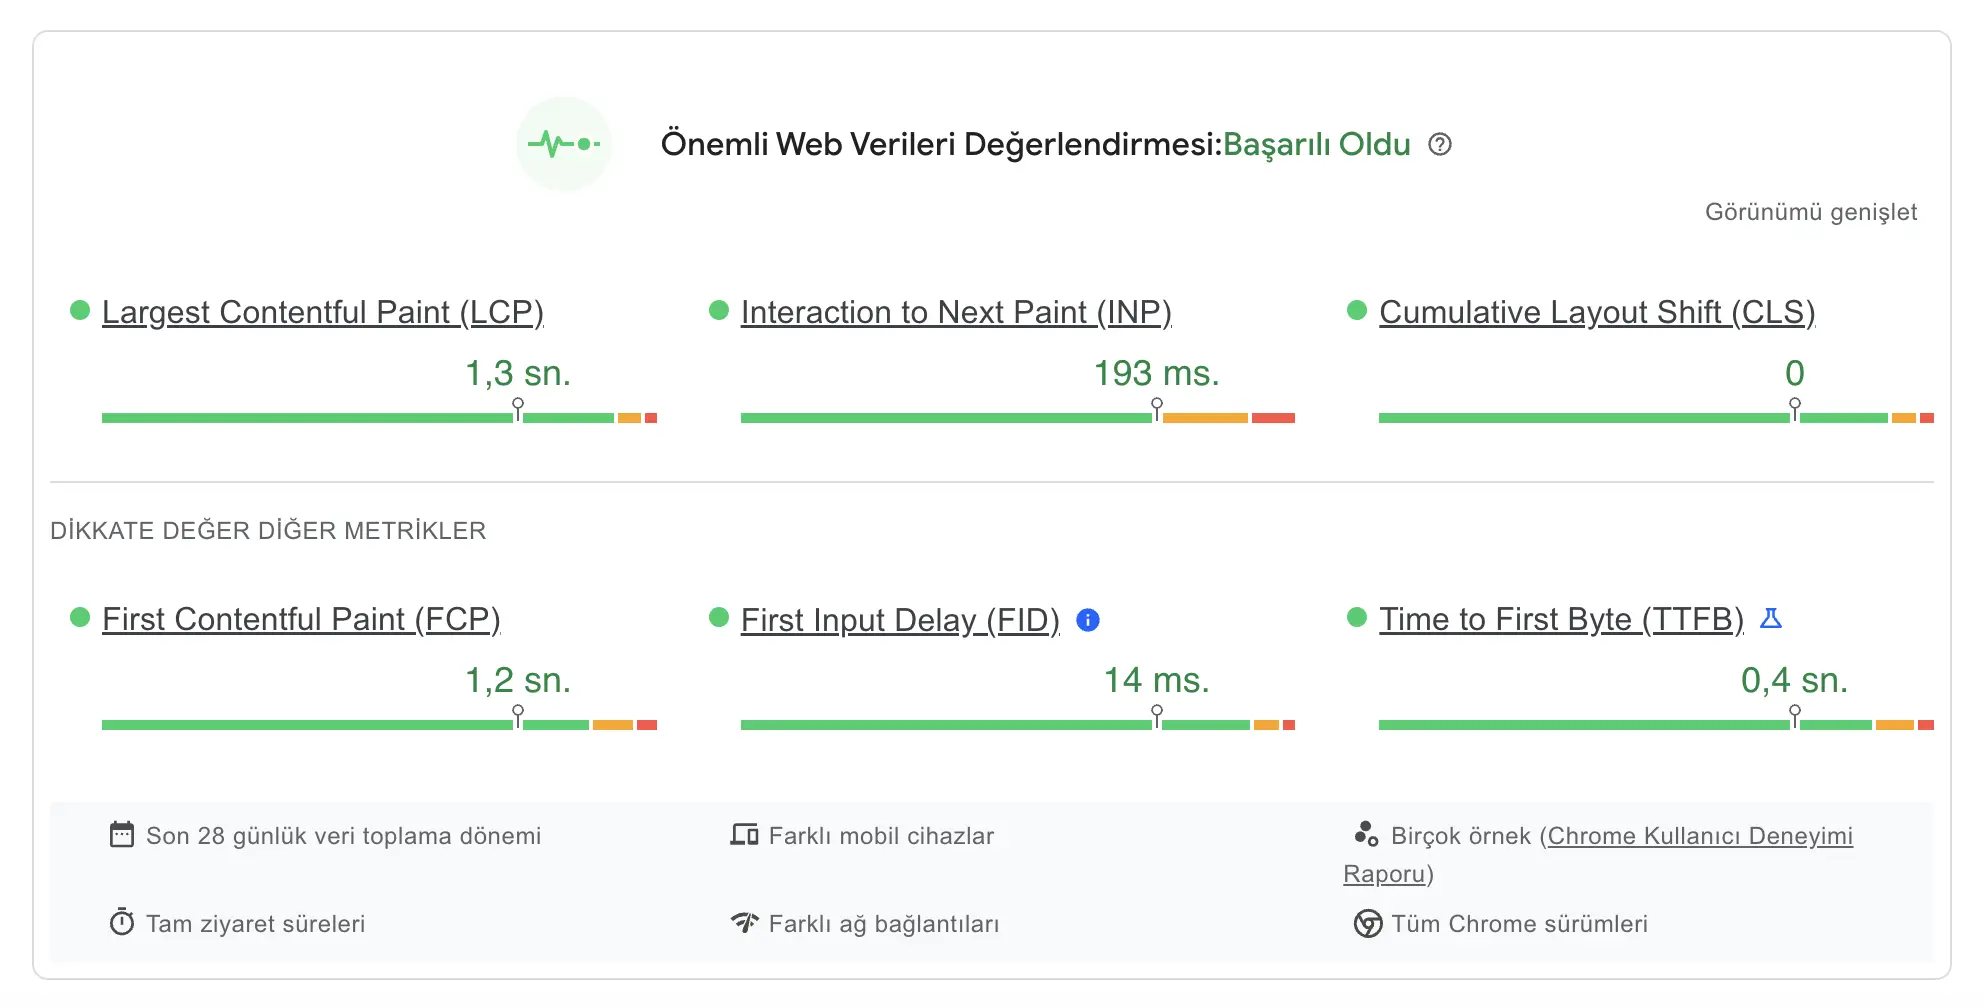This screenshot has width=1984, height=1008.
Task: Click the LCP distribution bar marker
Action: tap(518, 409)
